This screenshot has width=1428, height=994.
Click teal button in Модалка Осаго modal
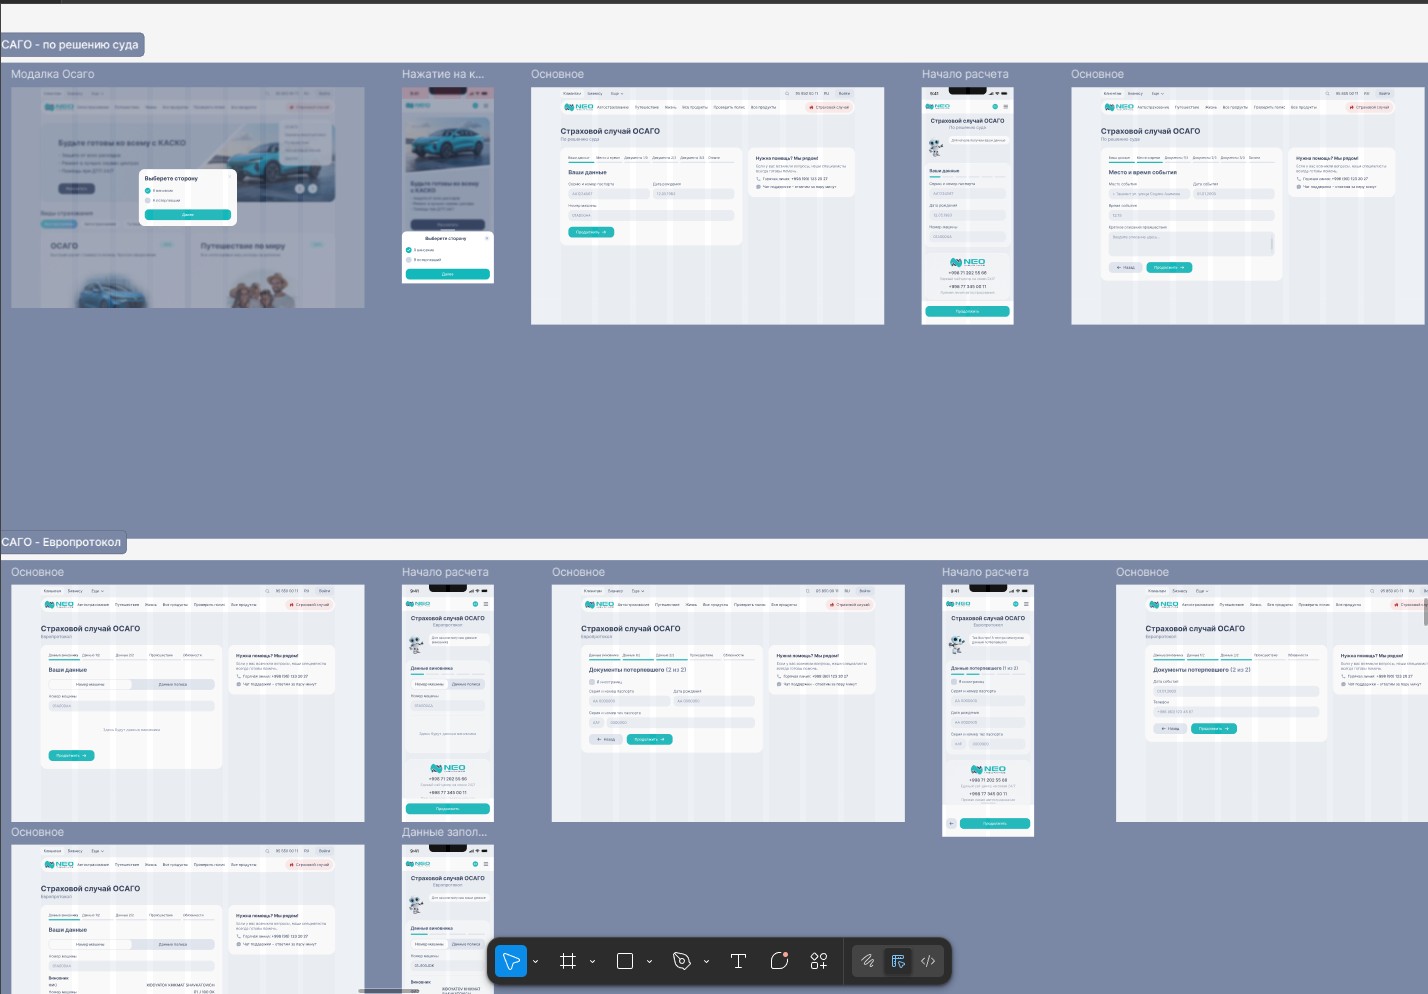(x=188, y=214)
